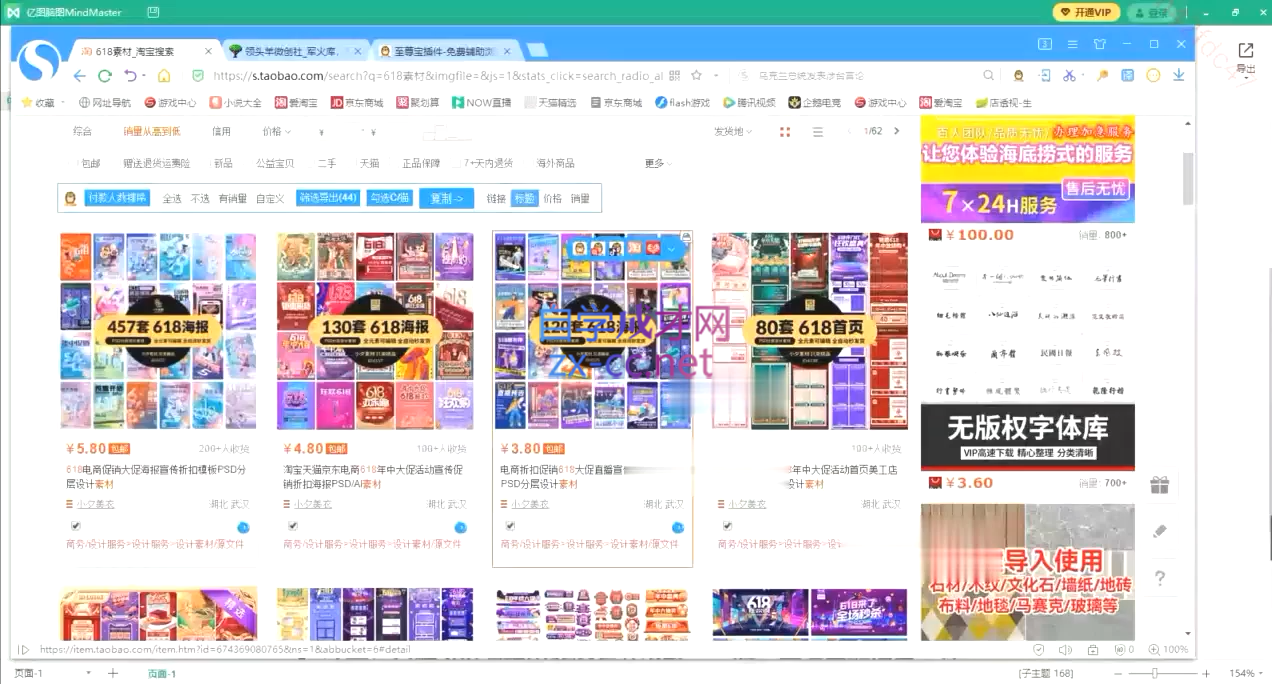Toggle checkbox under ¥3.80 product item

pyautogui.click(x=511, y=525)
